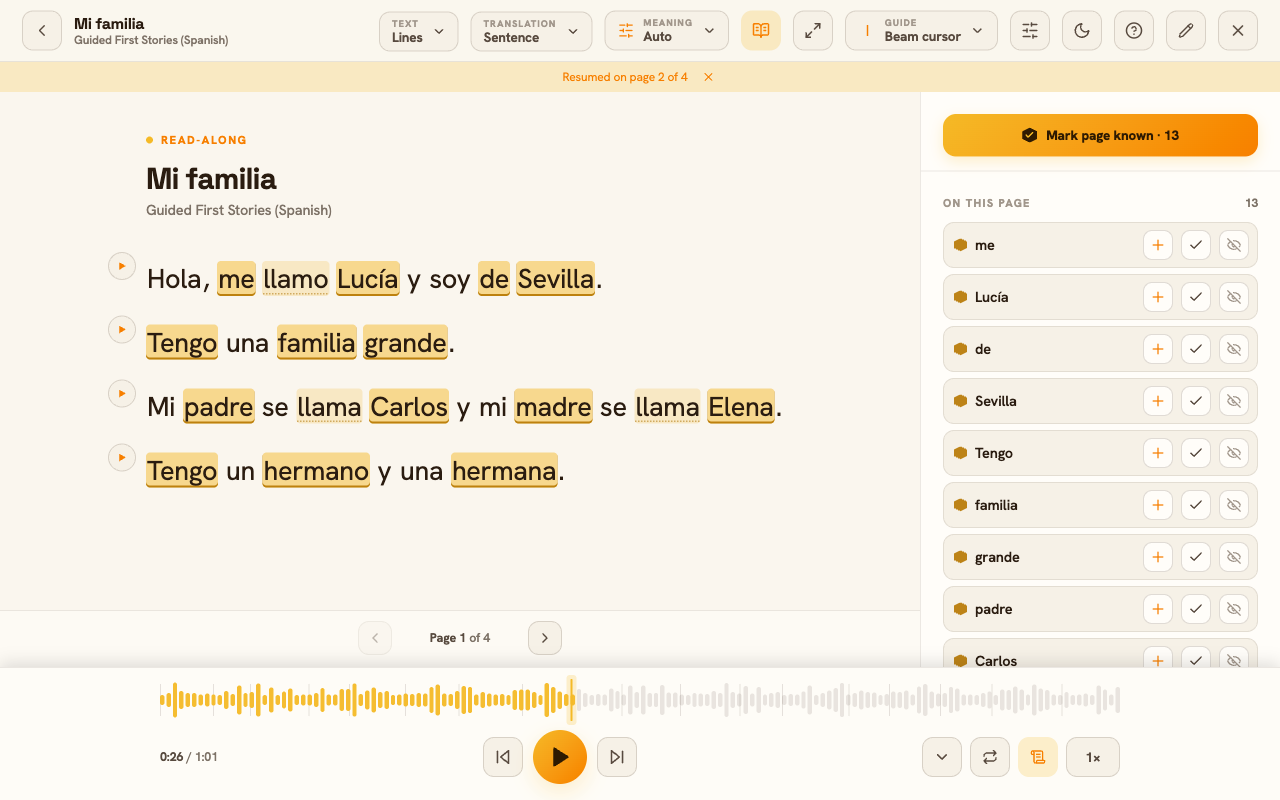Mark 'de' as known with checkmark
Image resolution: width=1280 pixels, height=800 pixels.
coord(1196,349)
